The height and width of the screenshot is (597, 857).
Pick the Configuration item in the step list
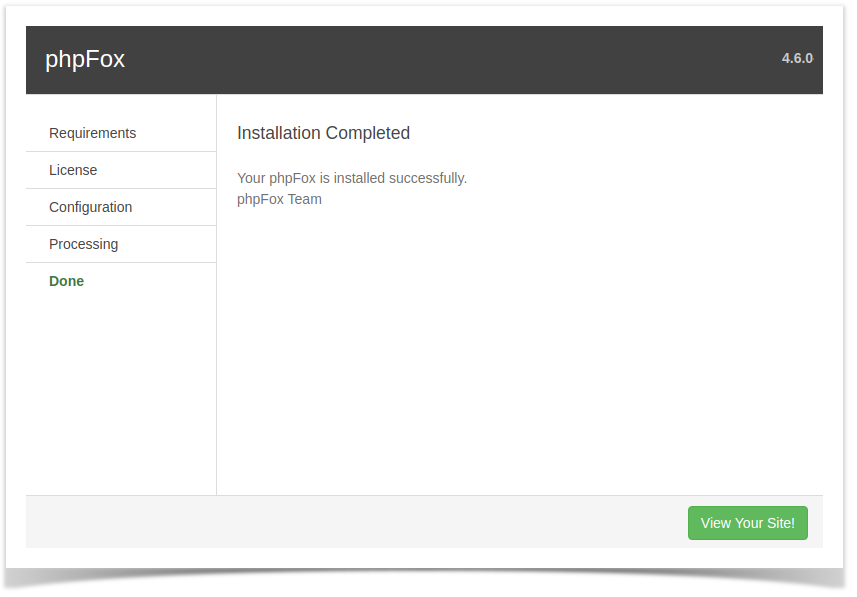(x=90, y=207)
